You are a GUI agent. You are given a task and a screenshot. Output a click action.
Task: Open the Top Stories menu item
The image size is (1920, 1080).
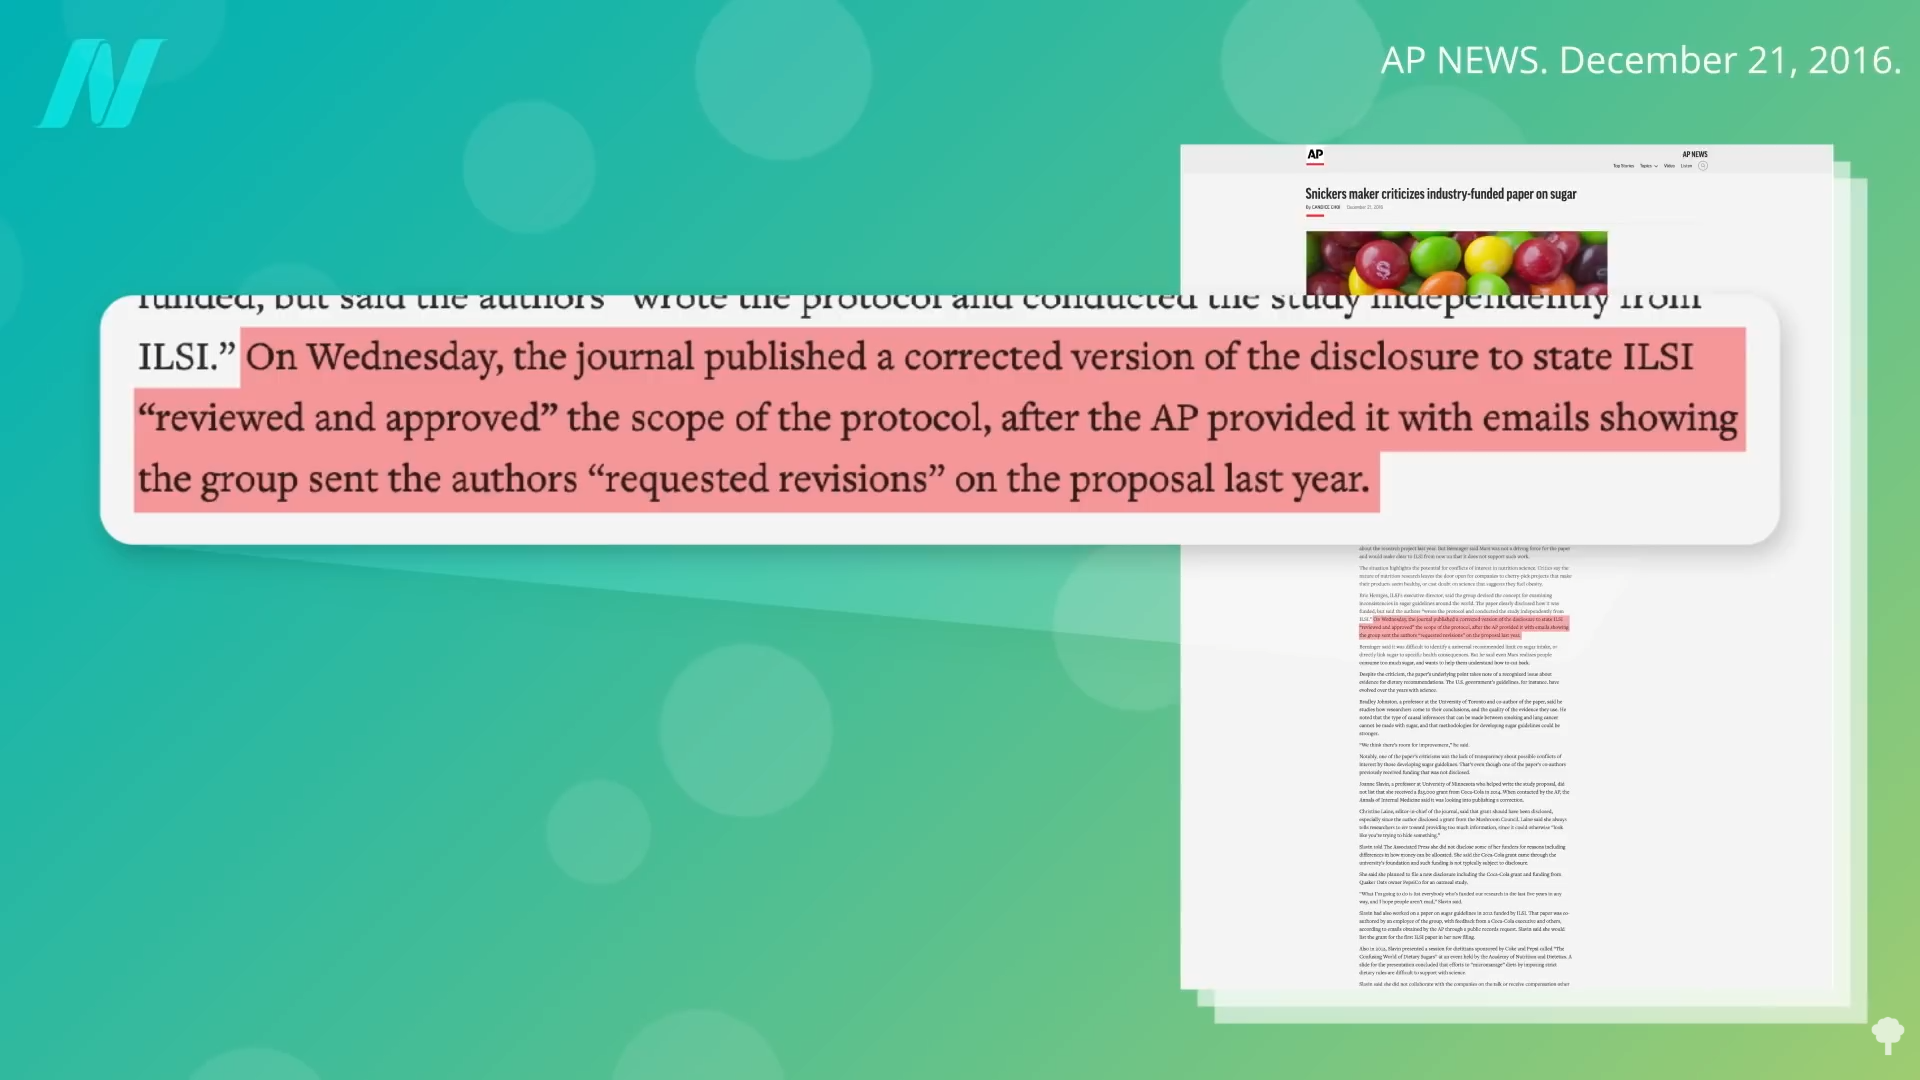tap(1623, 166)
